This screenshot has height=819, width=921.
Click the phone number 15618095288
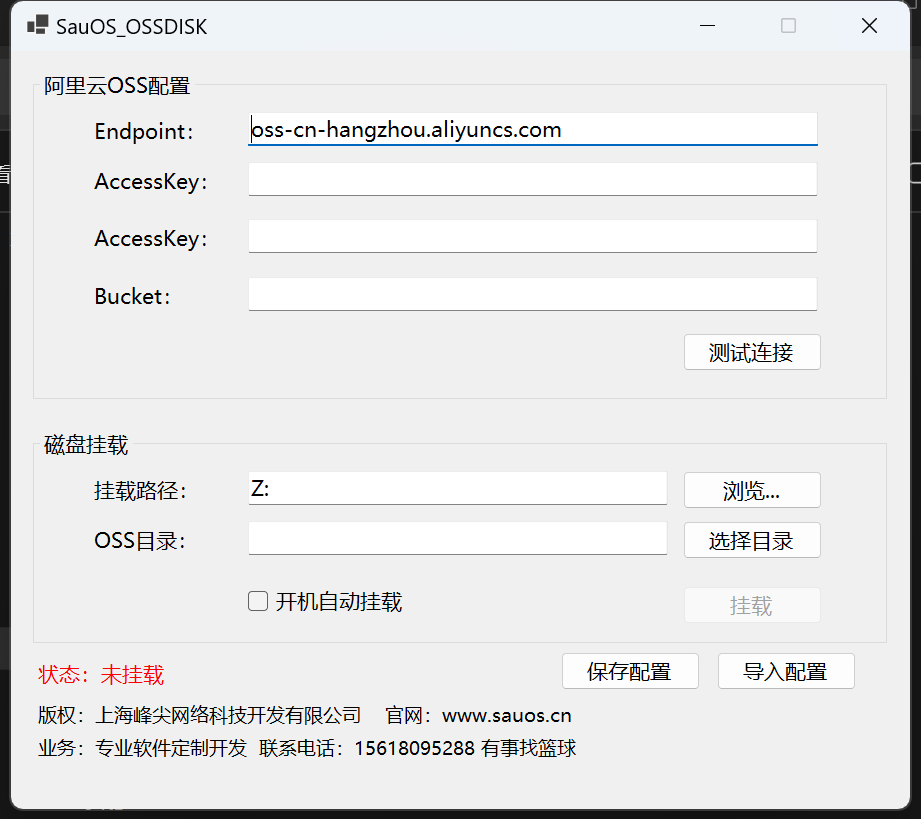pyautogui.click(x=414, y=748)
